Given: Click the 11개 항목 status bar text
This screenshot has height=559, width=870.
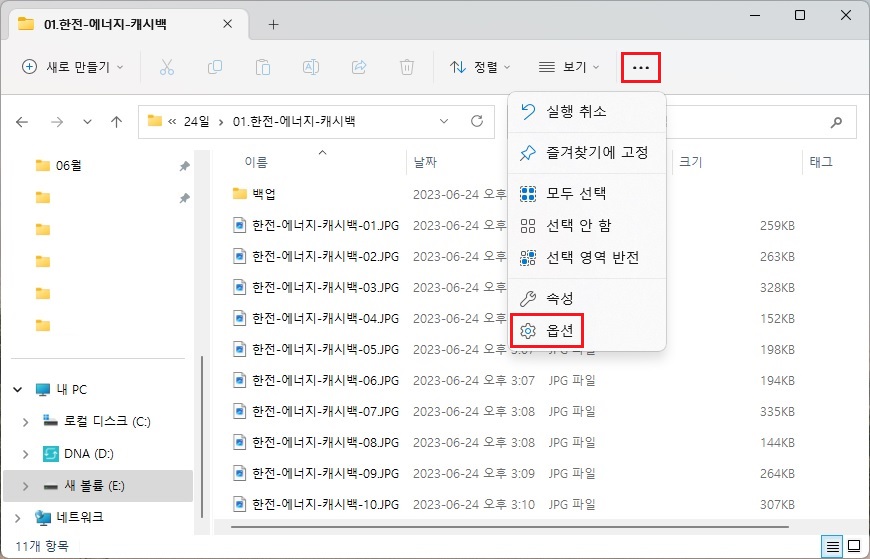Looking at the screenshot, I should (x=42, y=546).
